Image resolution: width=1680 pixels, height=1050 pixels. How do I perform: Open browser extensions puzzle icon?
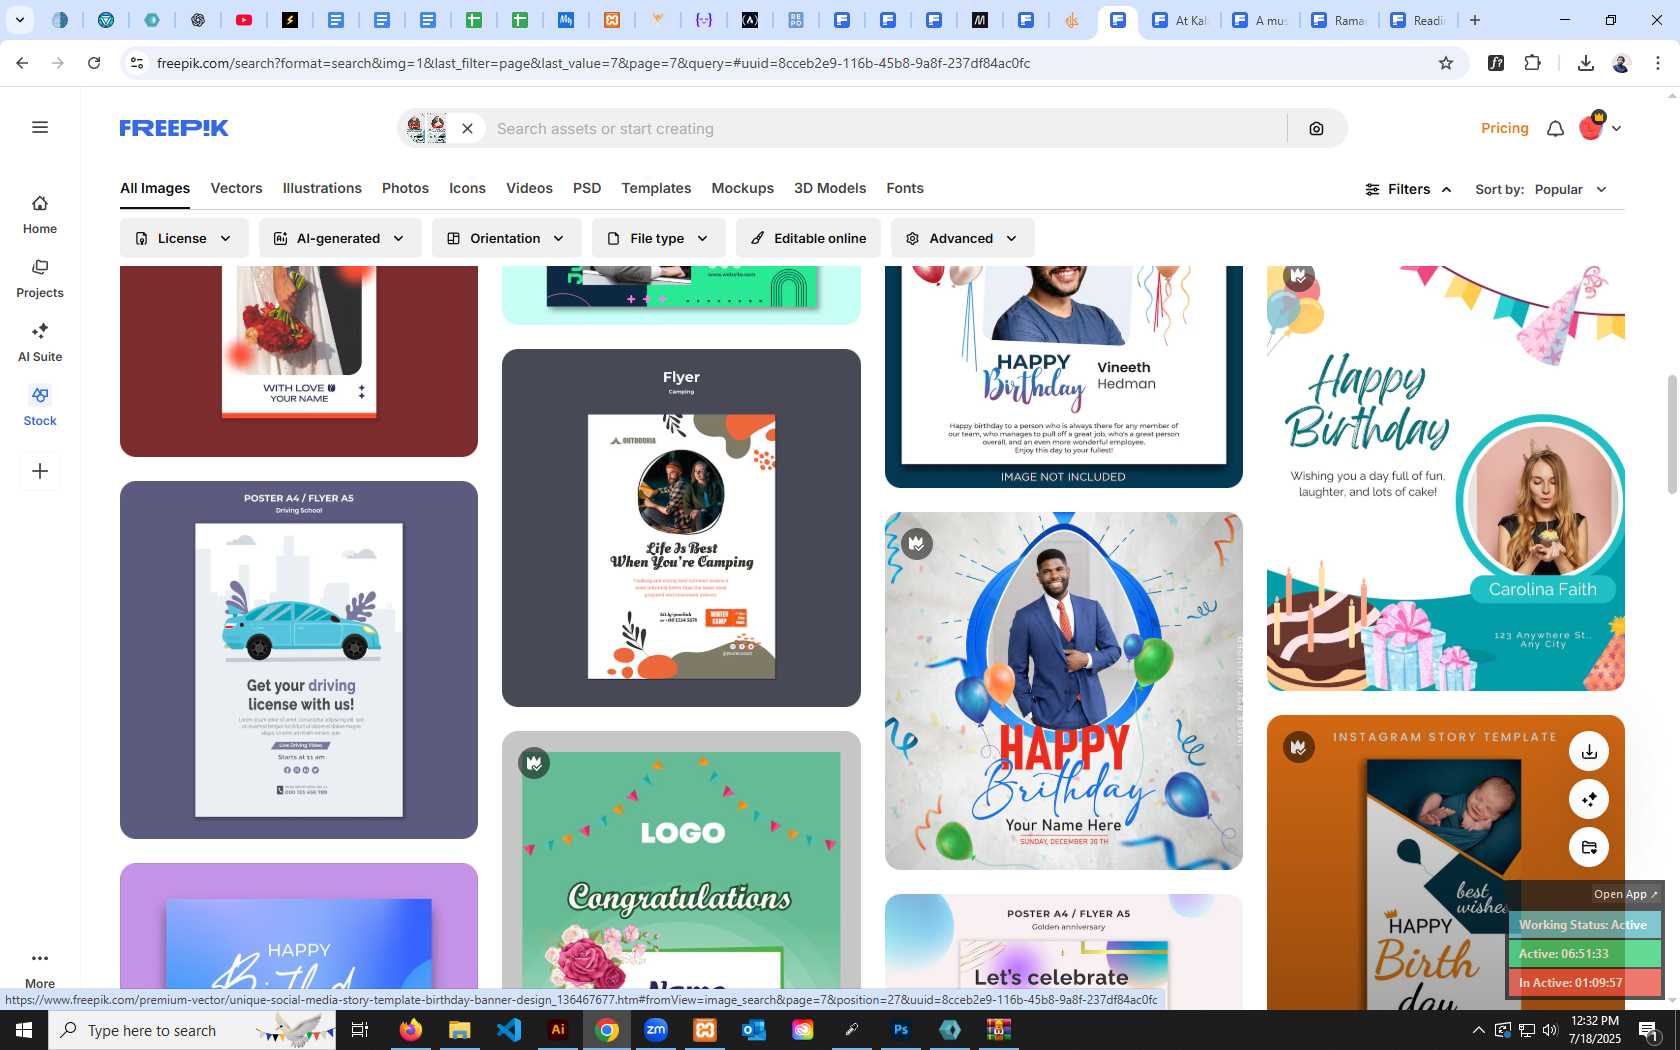pyautogui.click(x=1532, y=63)
